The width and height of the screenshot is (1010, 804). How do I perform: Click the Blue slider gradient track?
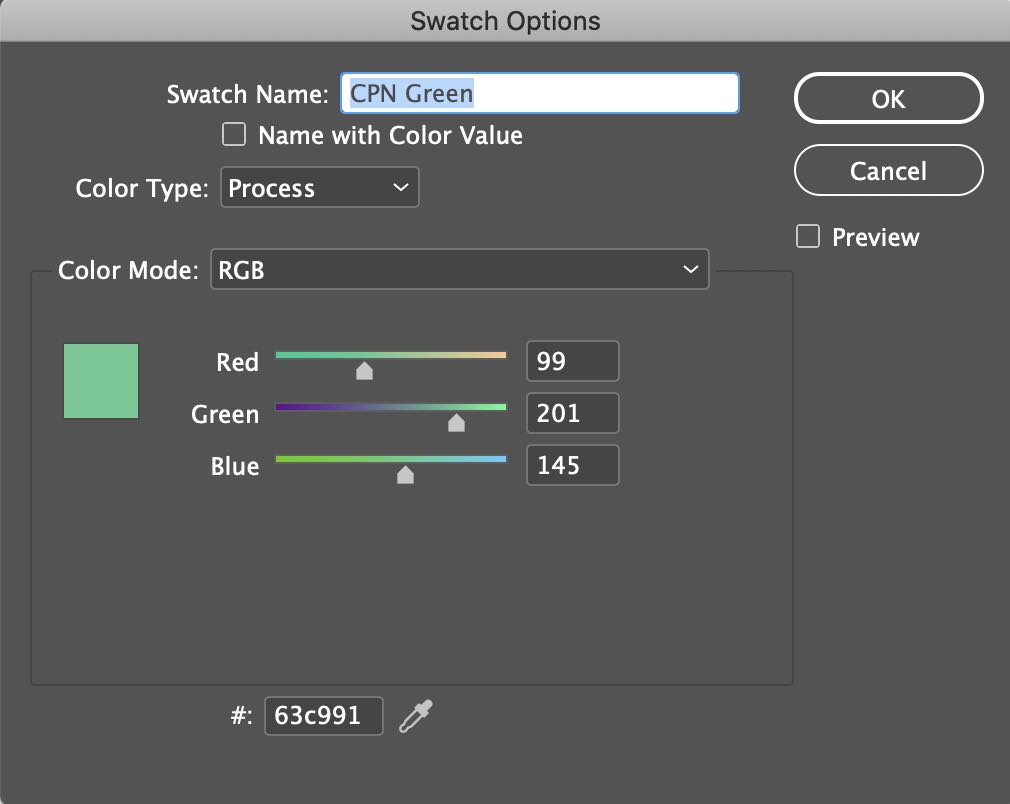click(391, 459)
